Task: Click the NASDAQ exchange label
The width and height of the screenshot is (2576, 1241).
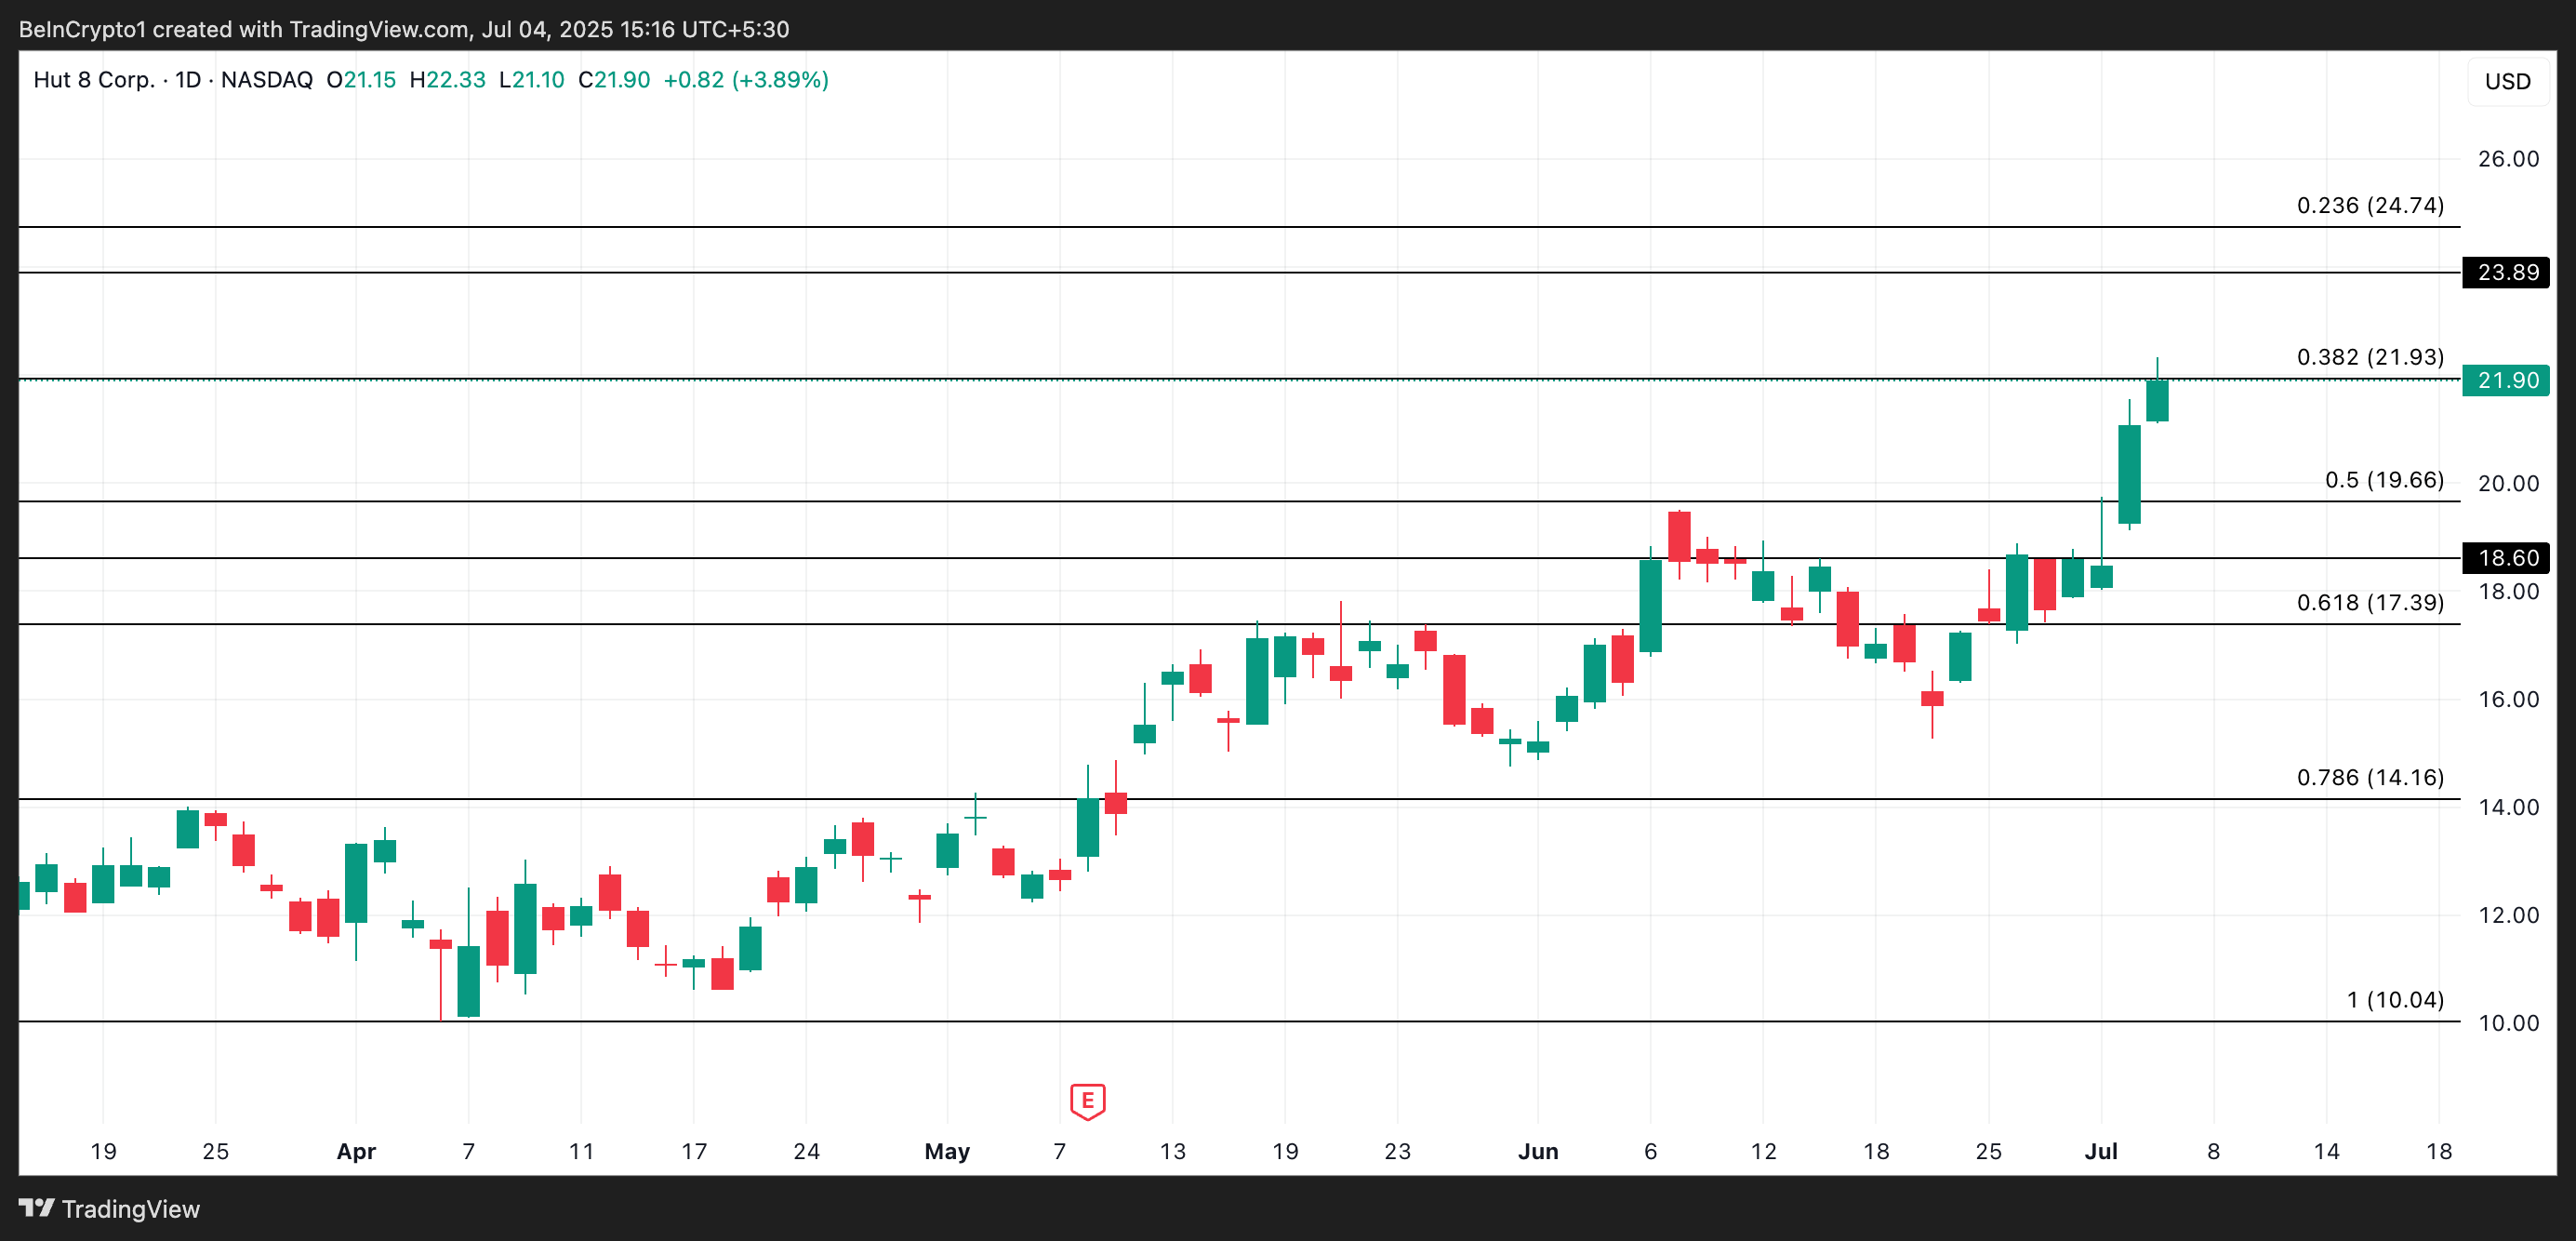Action: point(266,80)
